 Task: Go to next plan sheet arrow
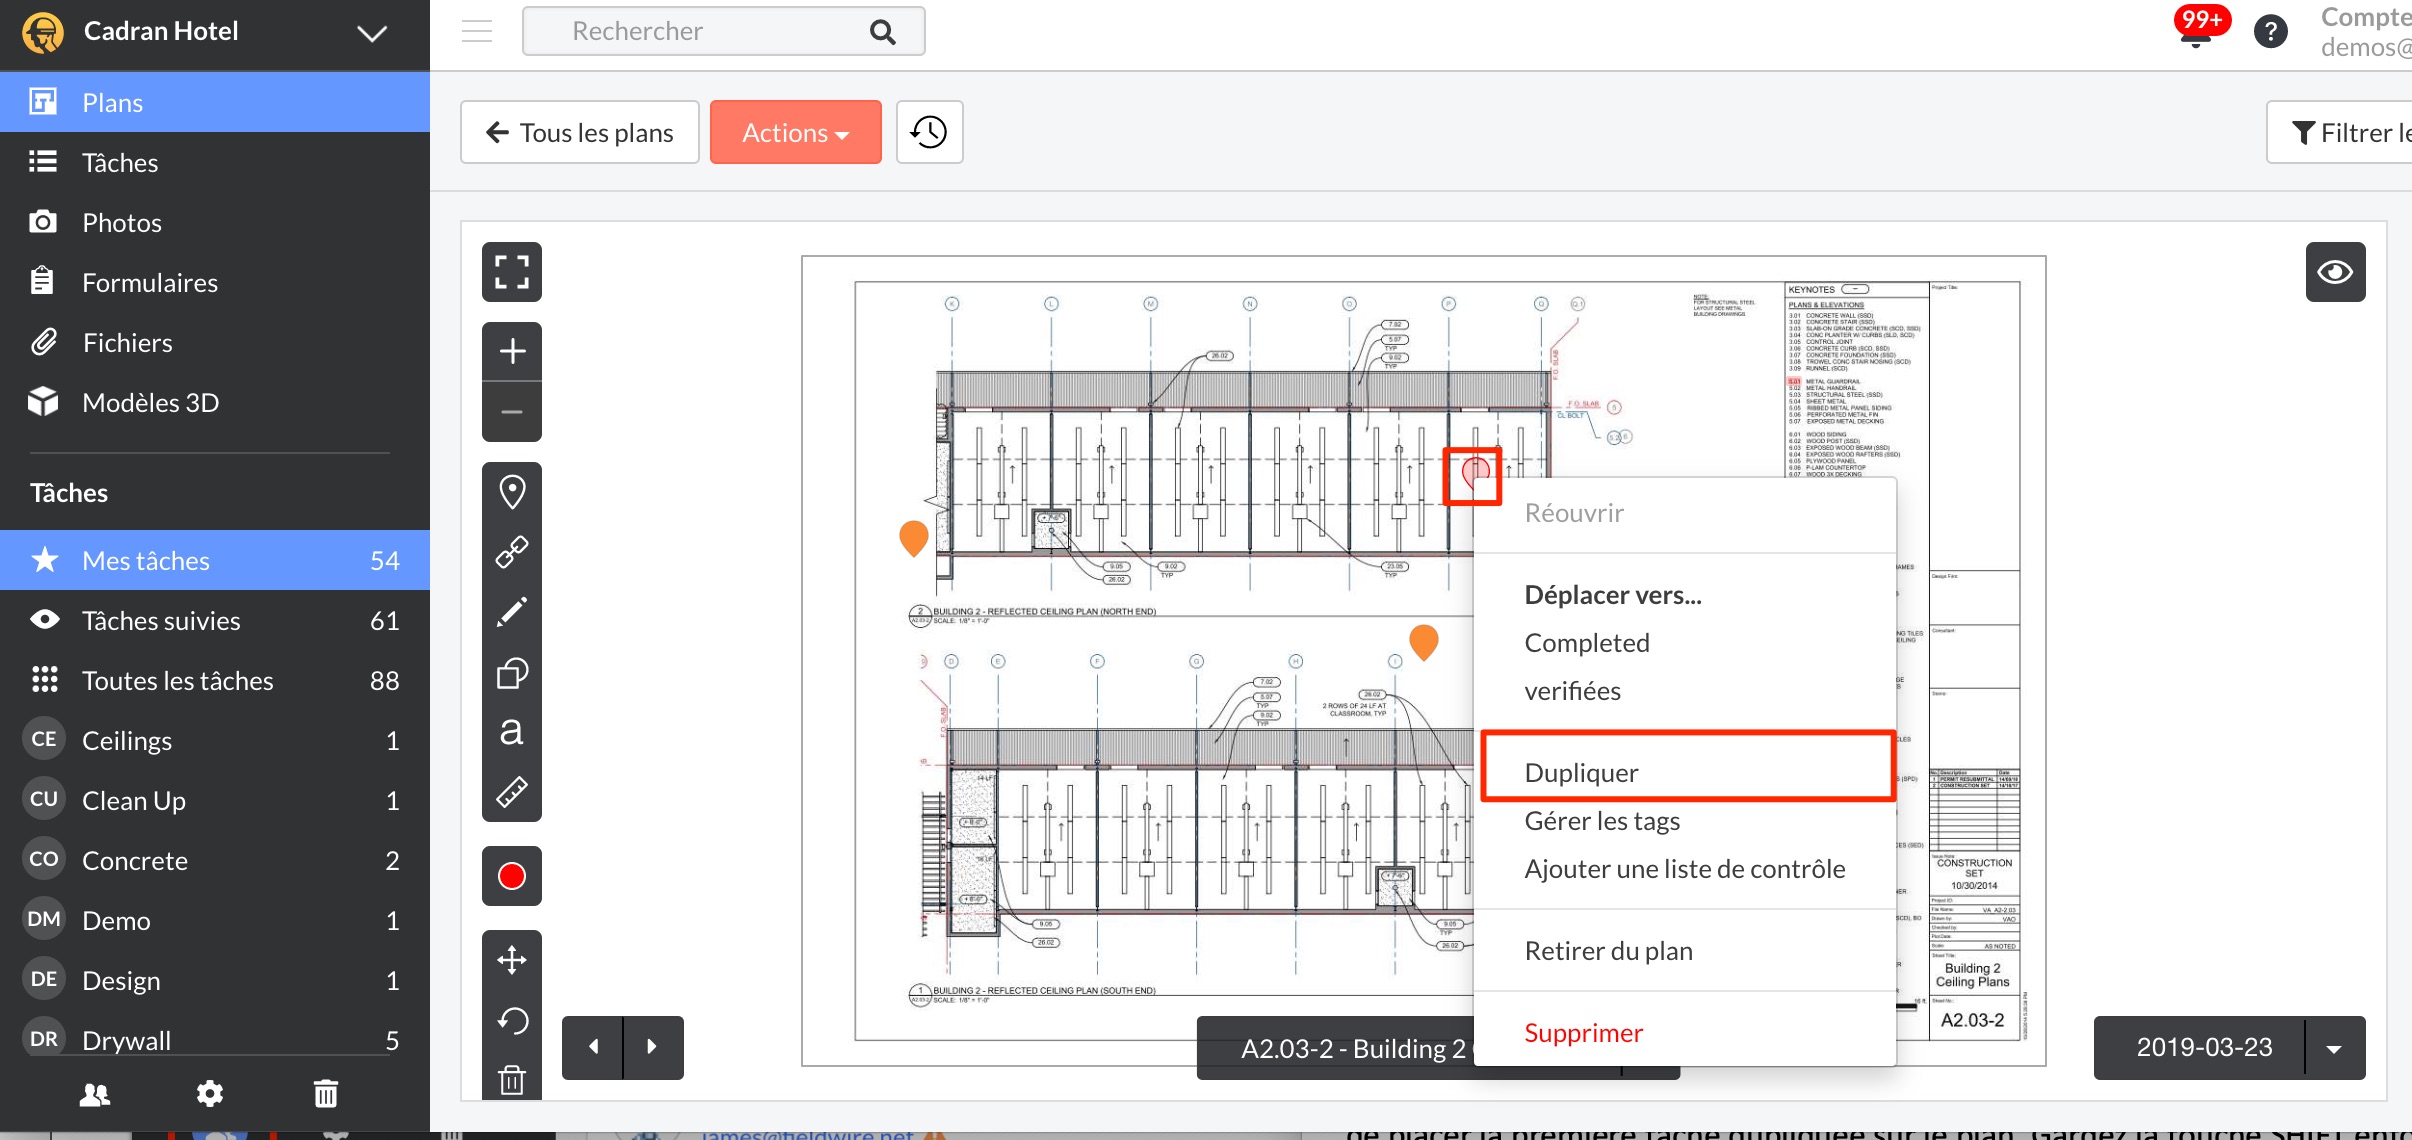[653, 1047]
